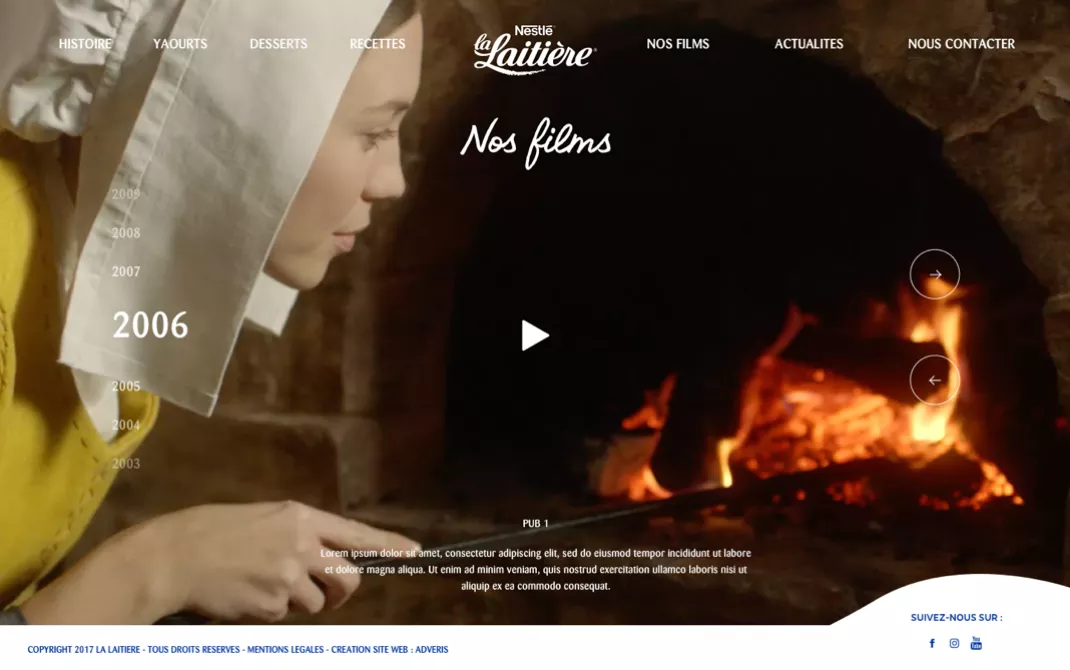The width and height of the screenshot is (1070, 670).
Task: Jump to year 2008 in timeline
Action: coord(126,233)
